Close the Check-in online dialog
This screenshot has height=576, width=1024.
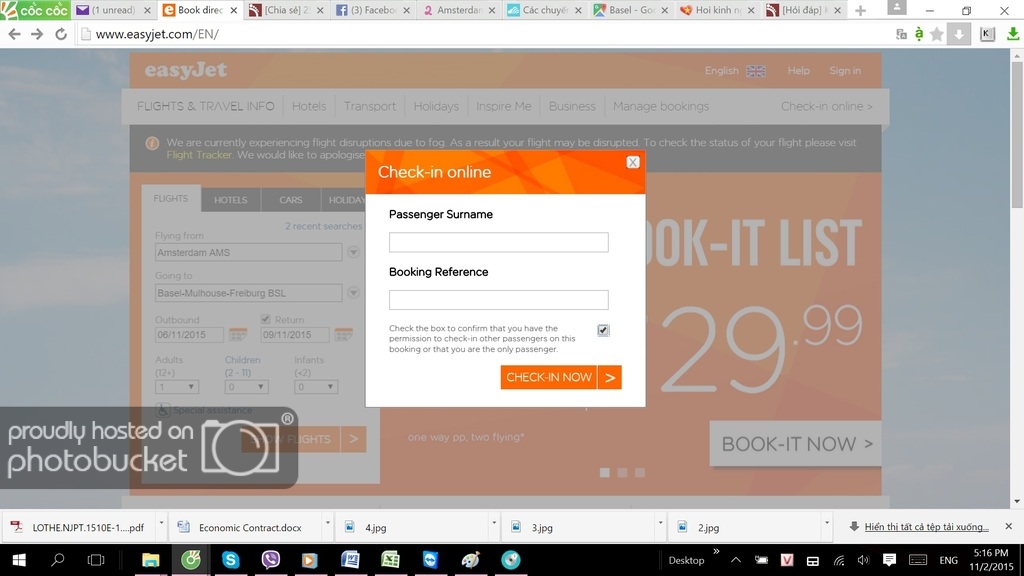[632, 162]
